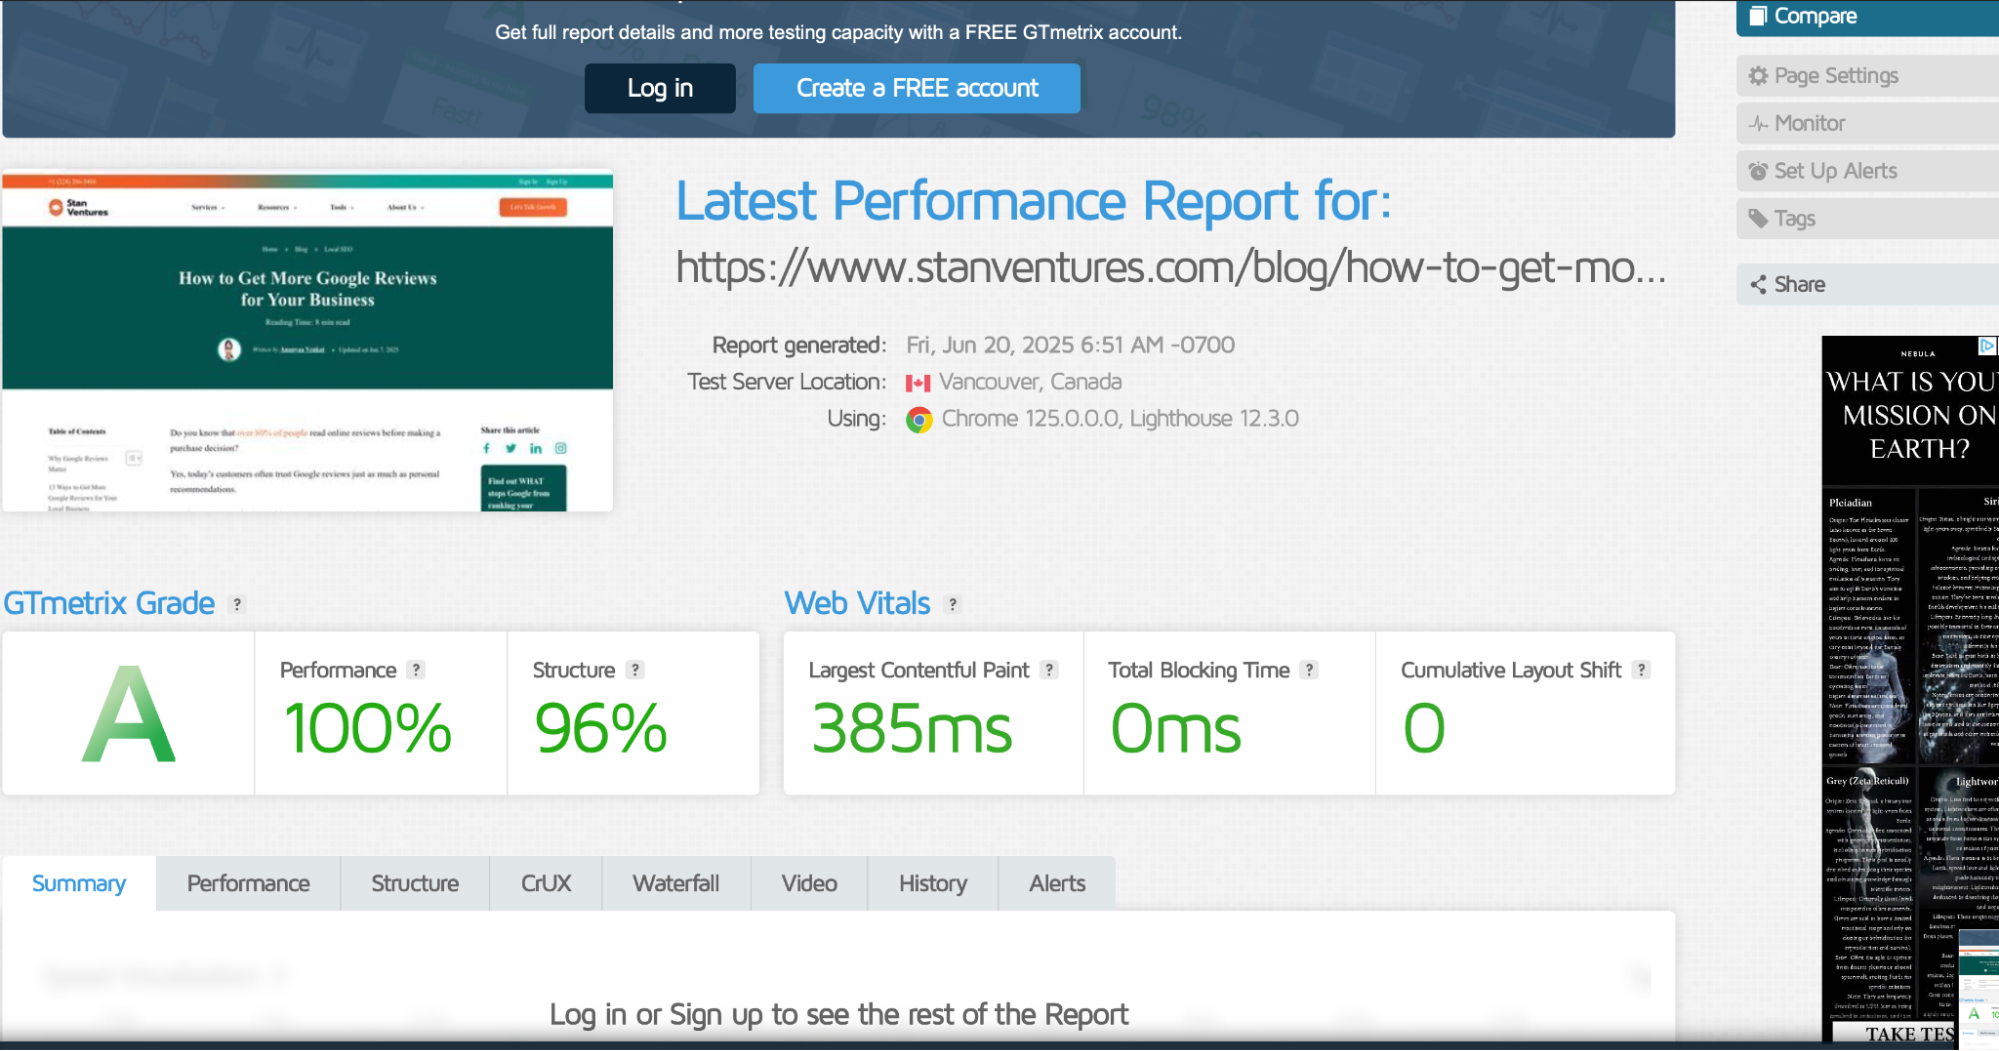Click the GTmetrix Grade help question mark

click(237, 605)
